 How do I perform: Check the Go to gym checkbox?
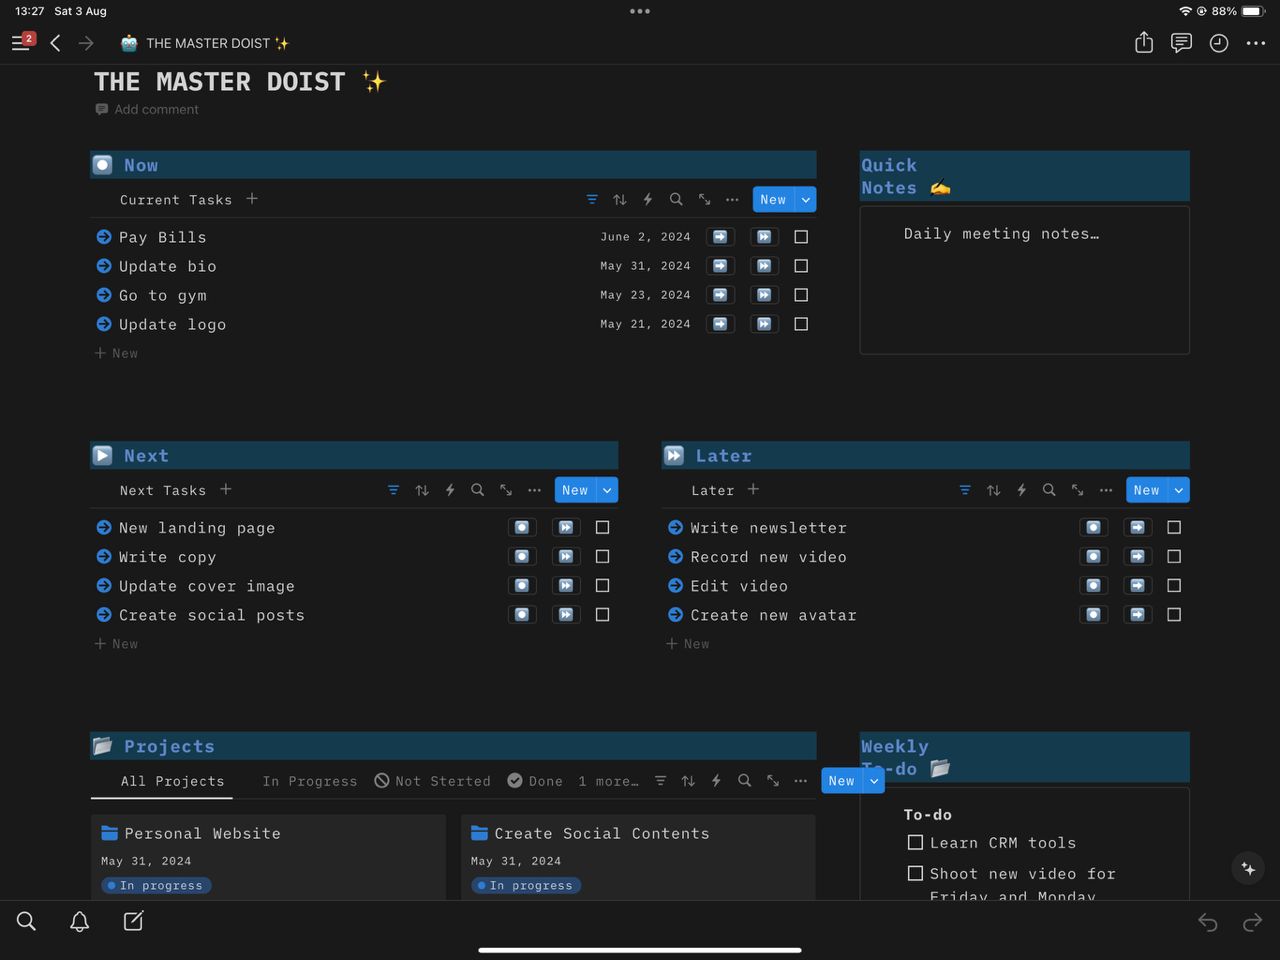[x=801, y=295]
